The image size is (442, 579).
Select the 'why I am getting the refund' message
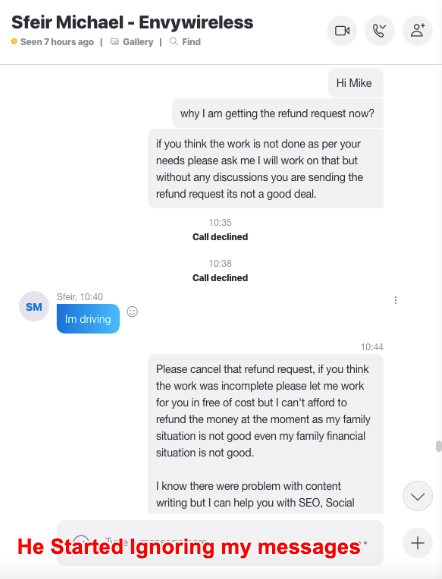278,113
